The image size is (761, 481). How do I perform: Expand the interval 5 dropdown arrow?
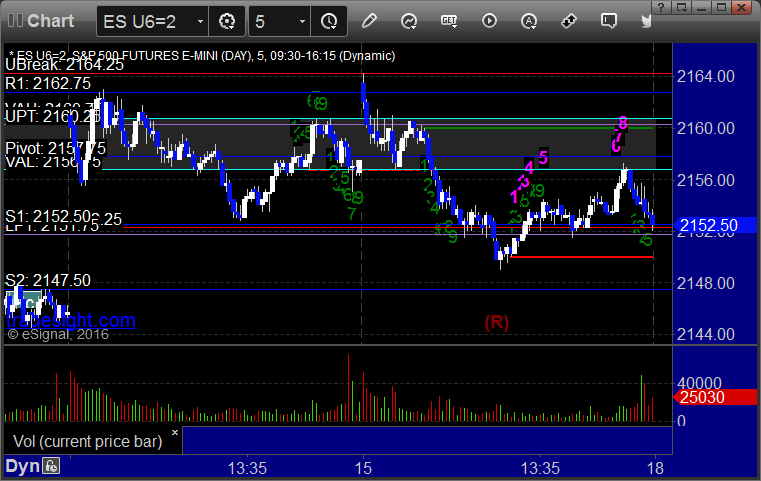[302, 21]
